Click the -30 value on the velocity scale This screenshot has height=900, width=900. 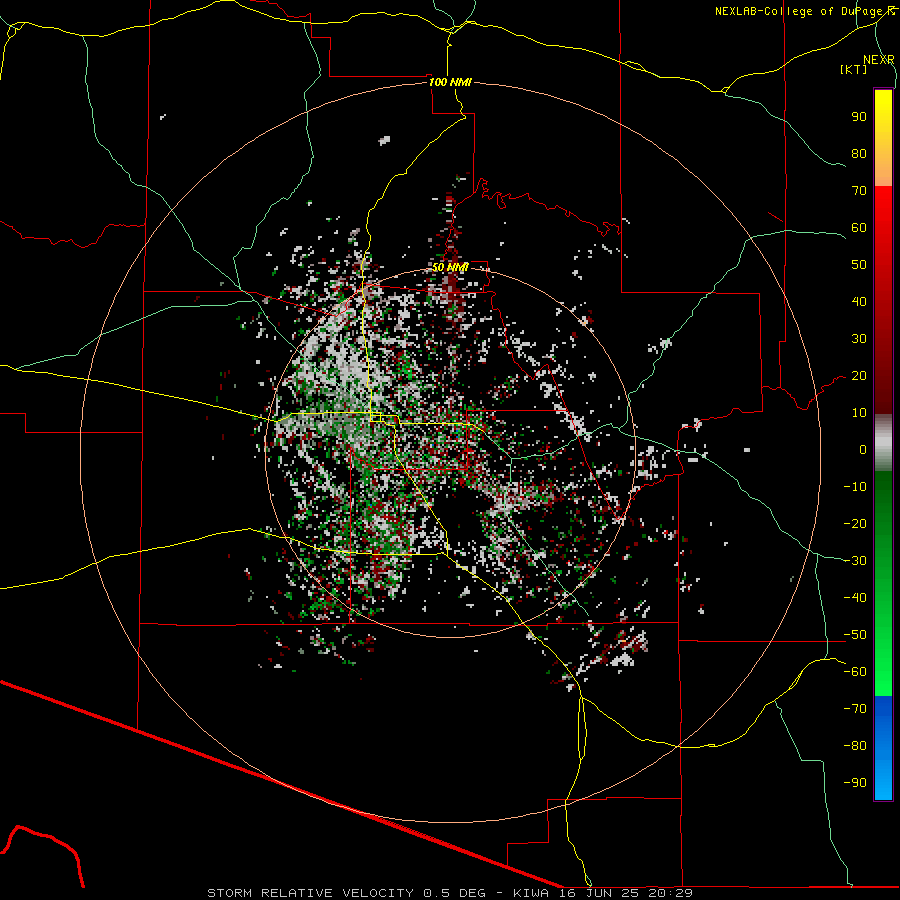tap(855, 561)
